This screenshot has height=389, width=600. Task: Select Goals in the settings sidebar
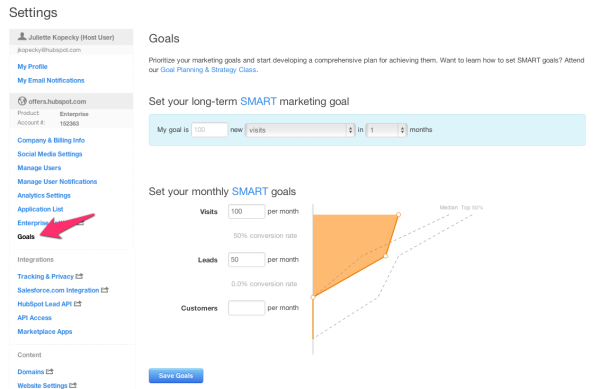(x=26, y=236)
